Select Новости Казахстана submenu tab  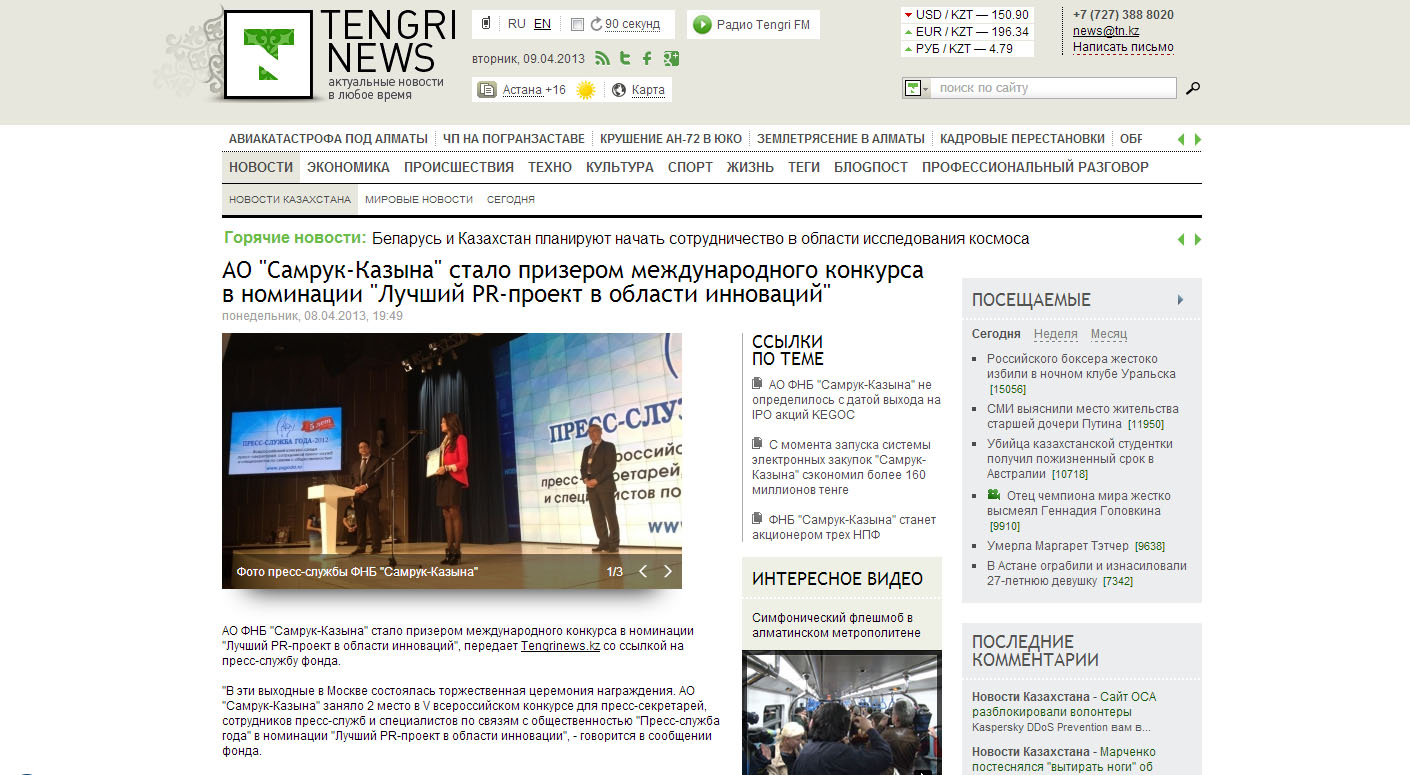click(290, 199)
